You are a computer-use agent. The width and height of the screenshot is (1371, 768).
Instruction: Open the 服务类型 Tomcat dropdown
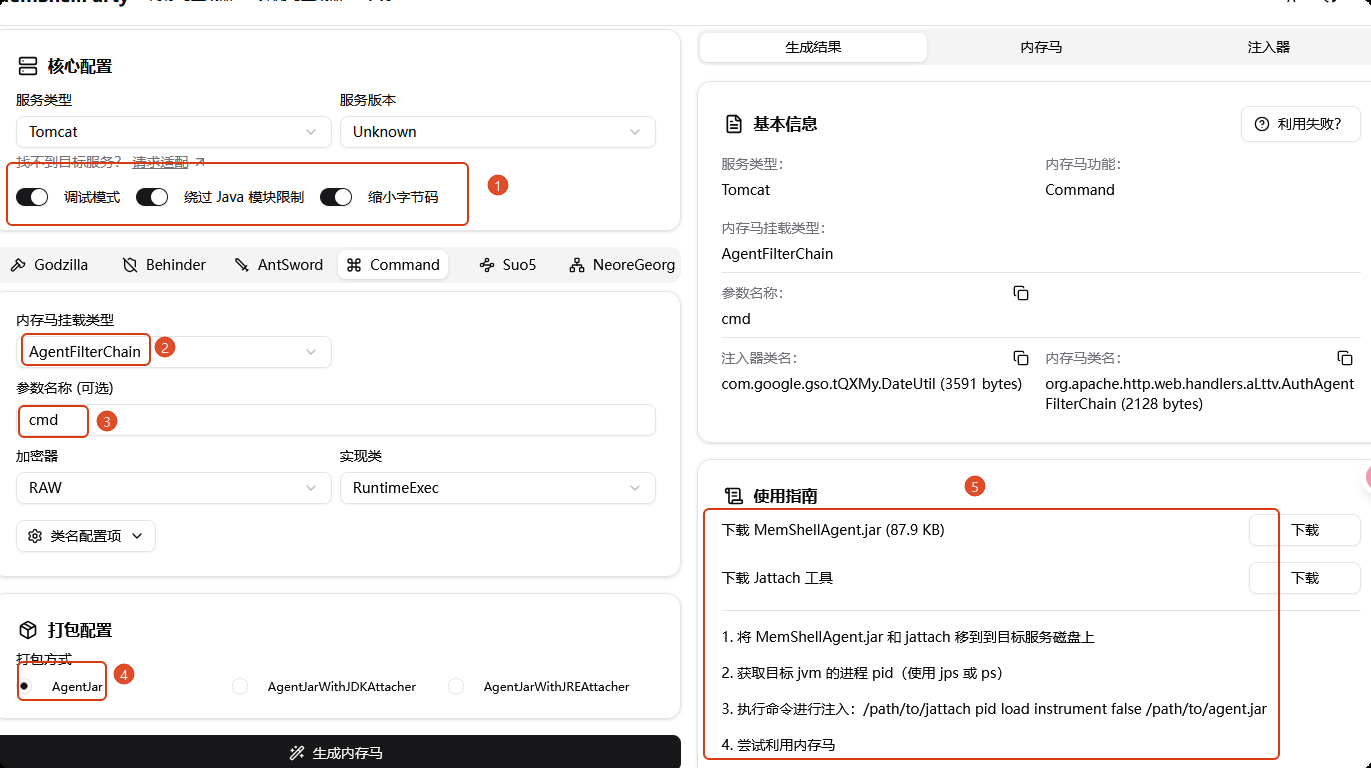tap(174, 132)
